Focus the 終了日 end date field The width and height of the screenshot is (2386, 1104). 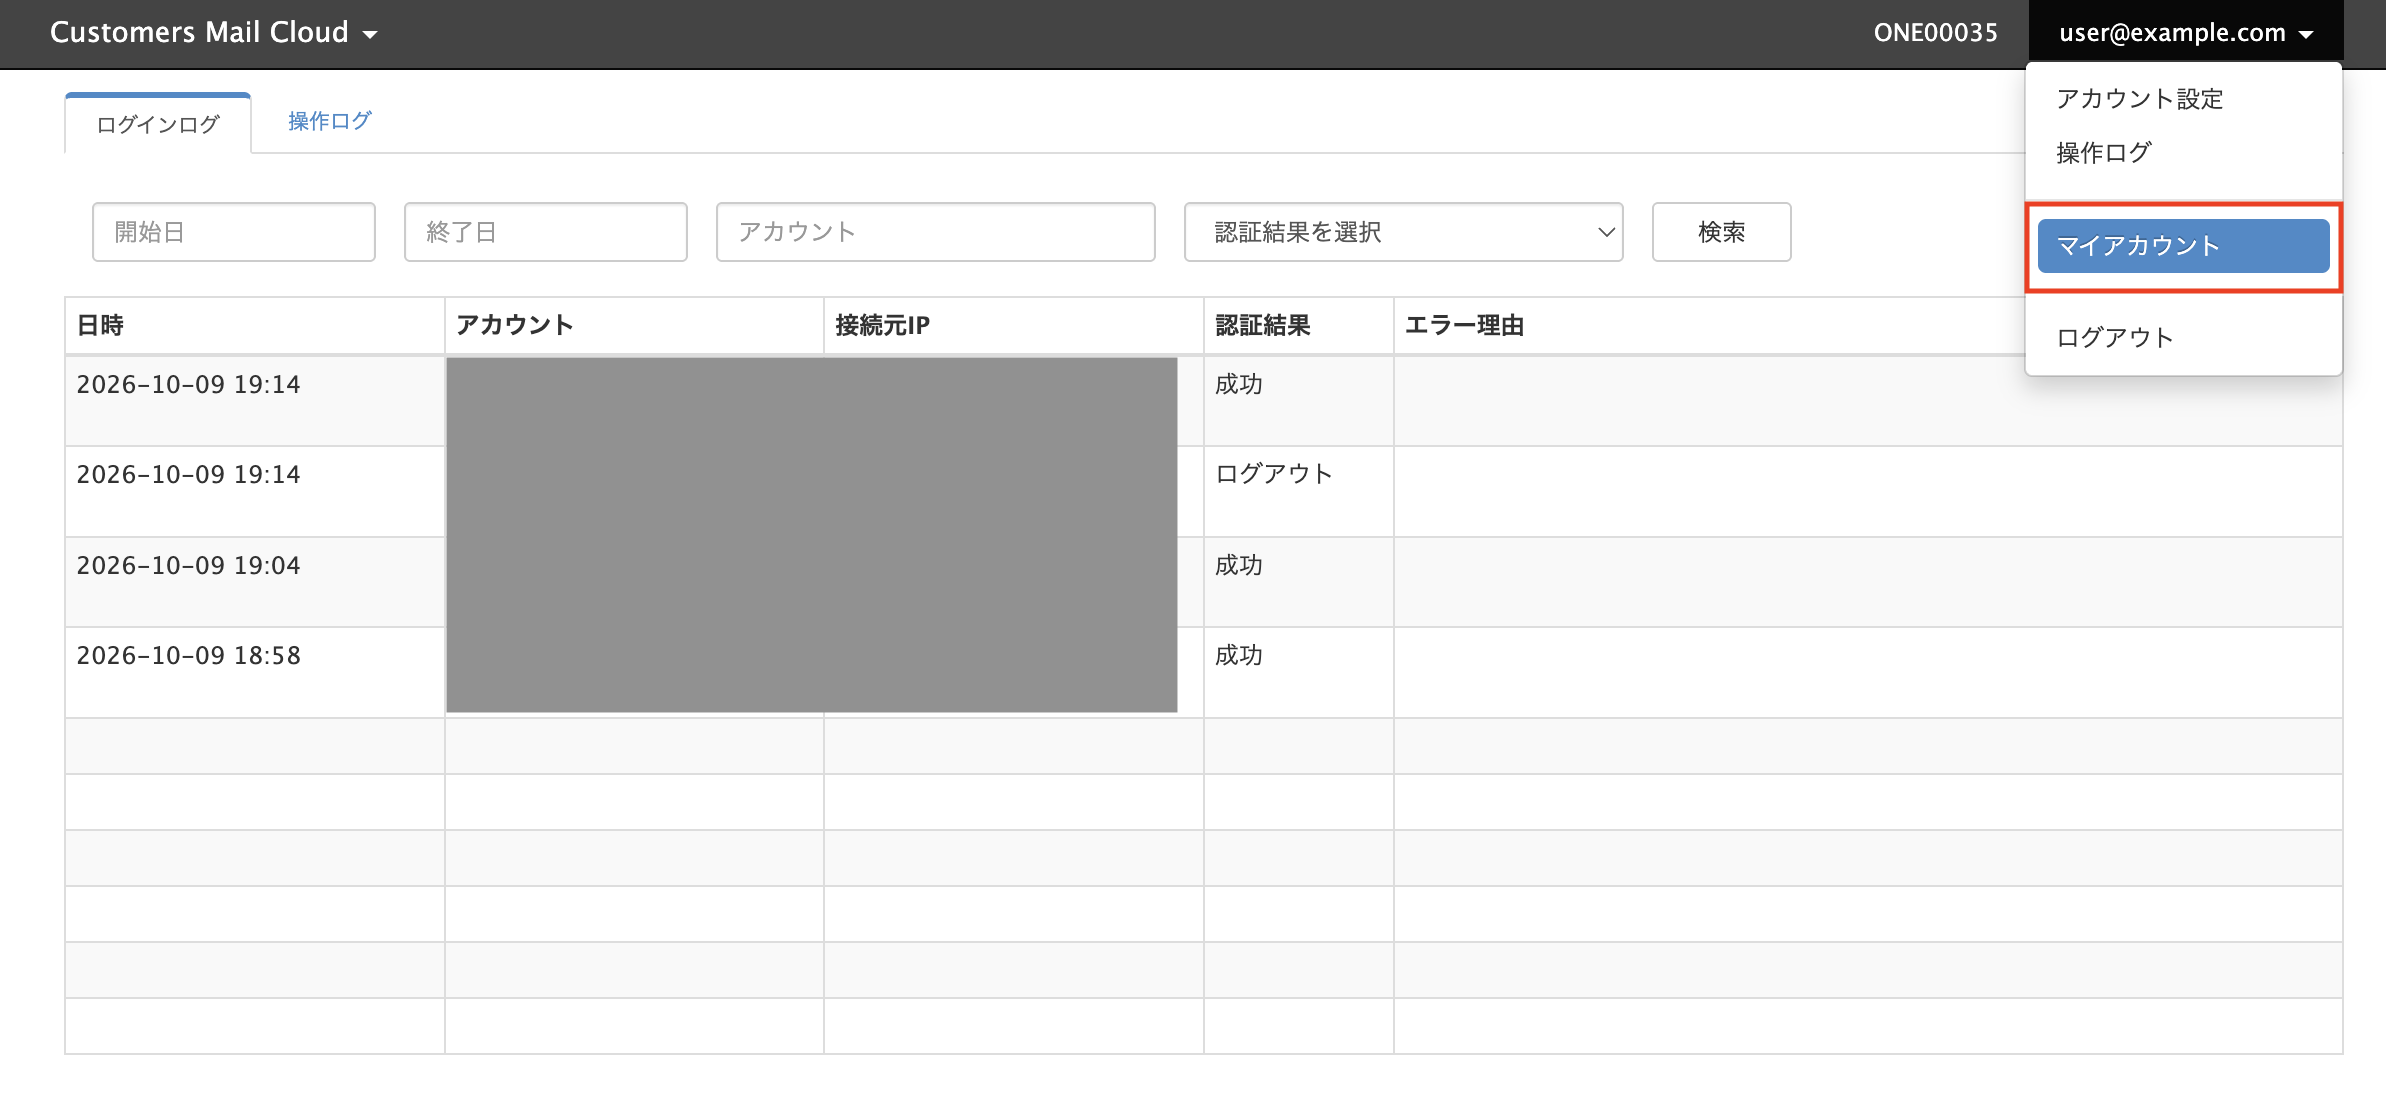(546, 232)
